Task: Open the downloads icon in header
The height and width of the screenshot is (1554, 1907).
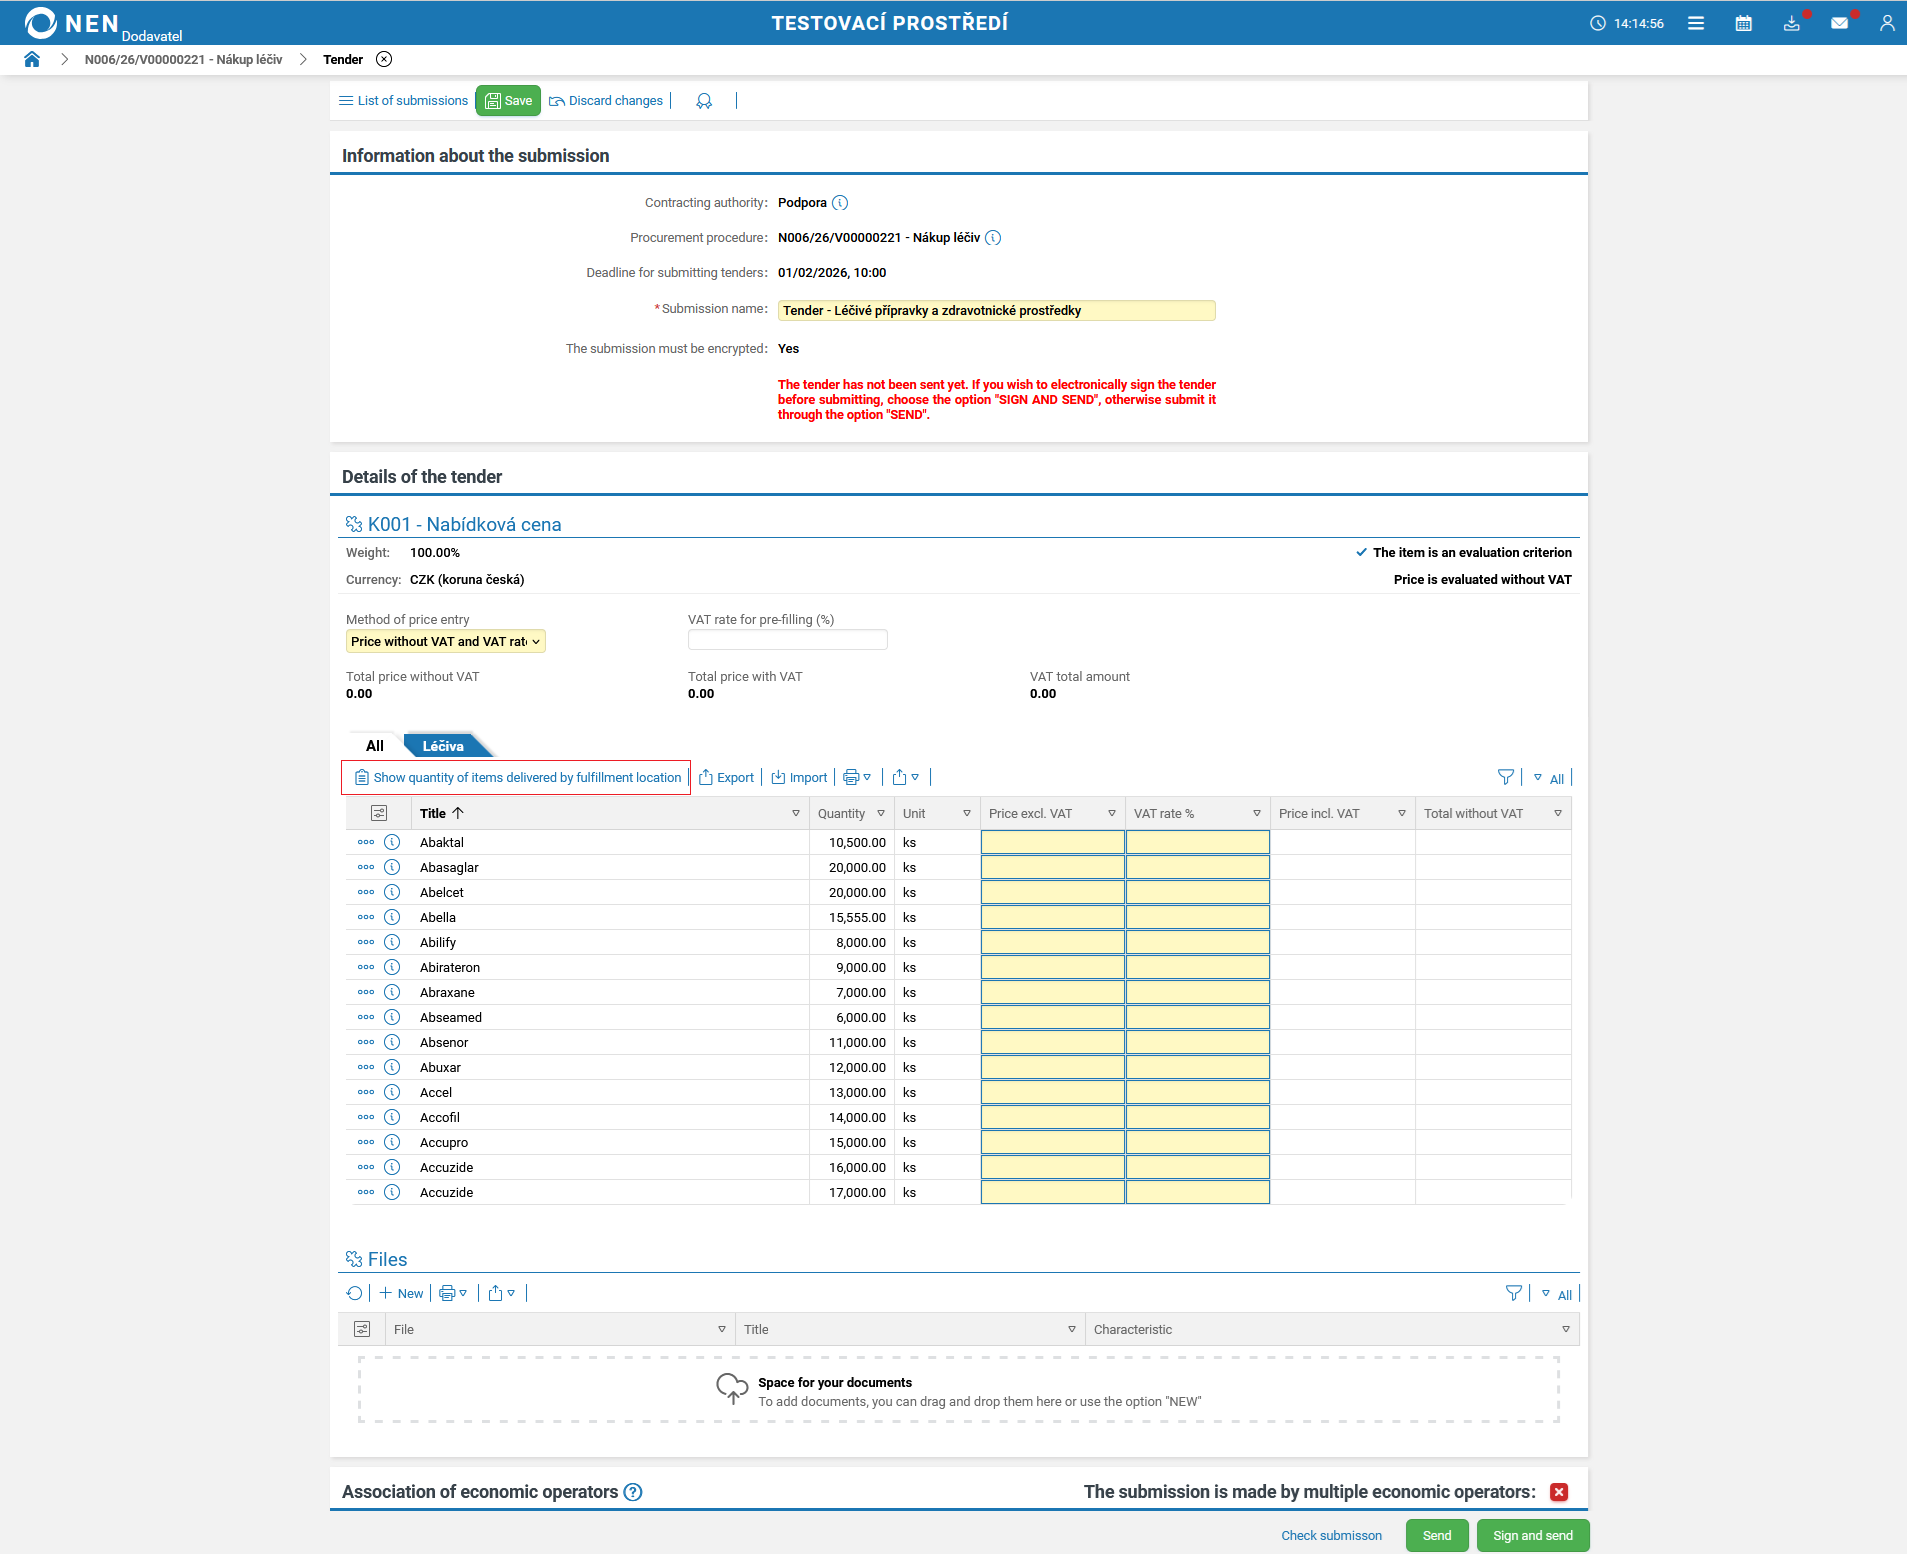Action: [x=1791, y=23]
